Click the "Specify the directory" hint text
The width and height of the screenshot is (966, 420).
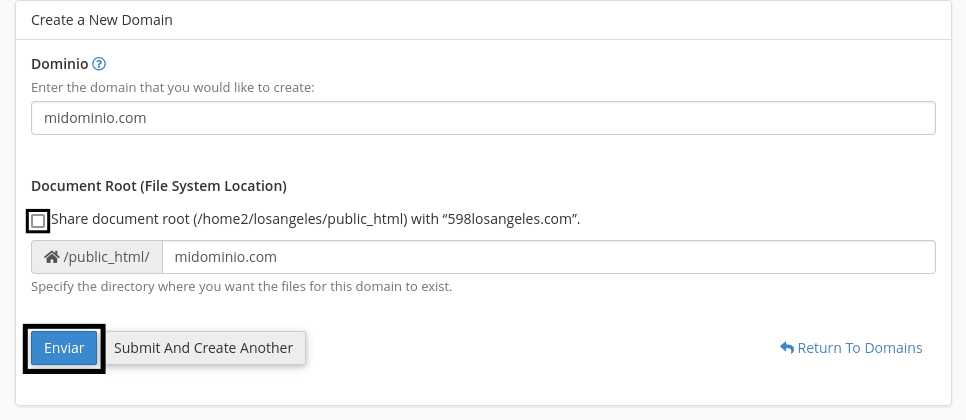point(241,287)
